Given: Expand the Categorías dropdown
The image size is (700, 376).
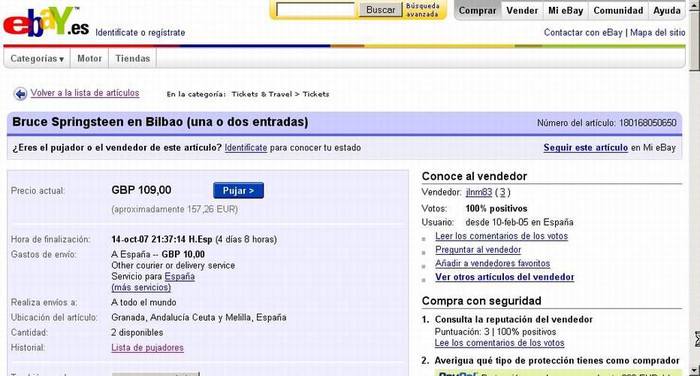Looking at the screenshot, I should point(37,58).
